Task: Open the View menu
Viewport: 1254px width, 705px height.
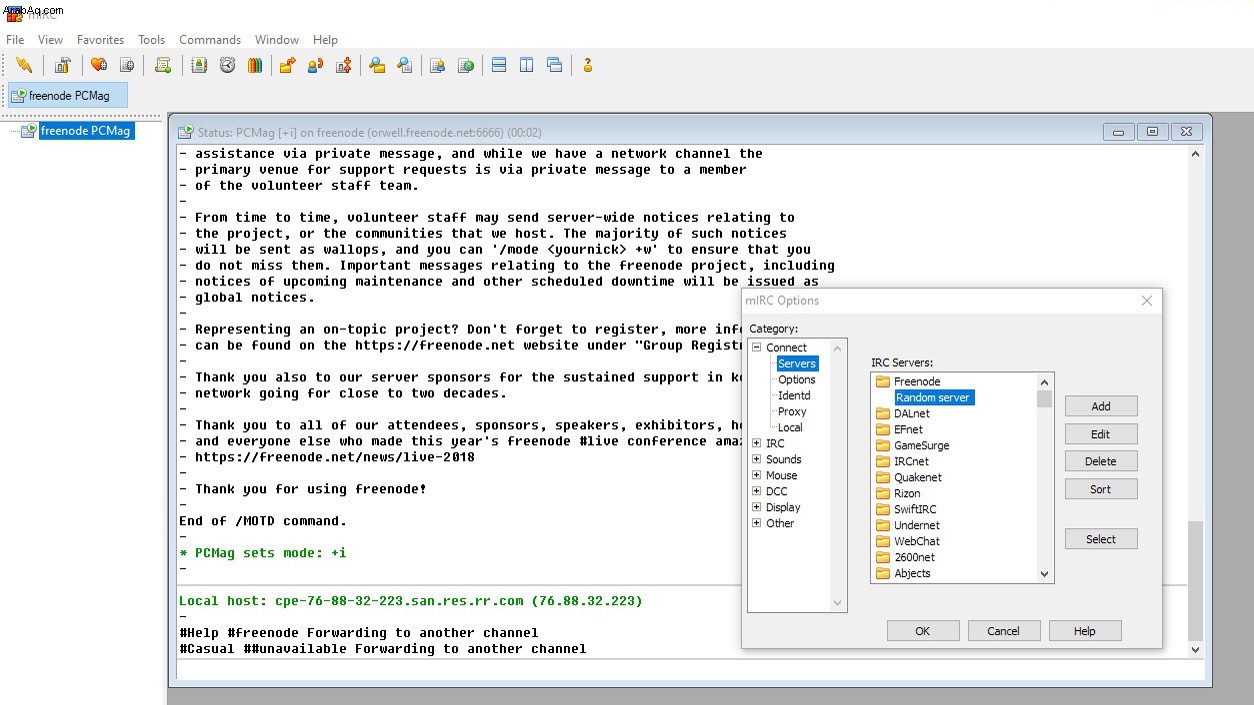Action: click(50, 40)
